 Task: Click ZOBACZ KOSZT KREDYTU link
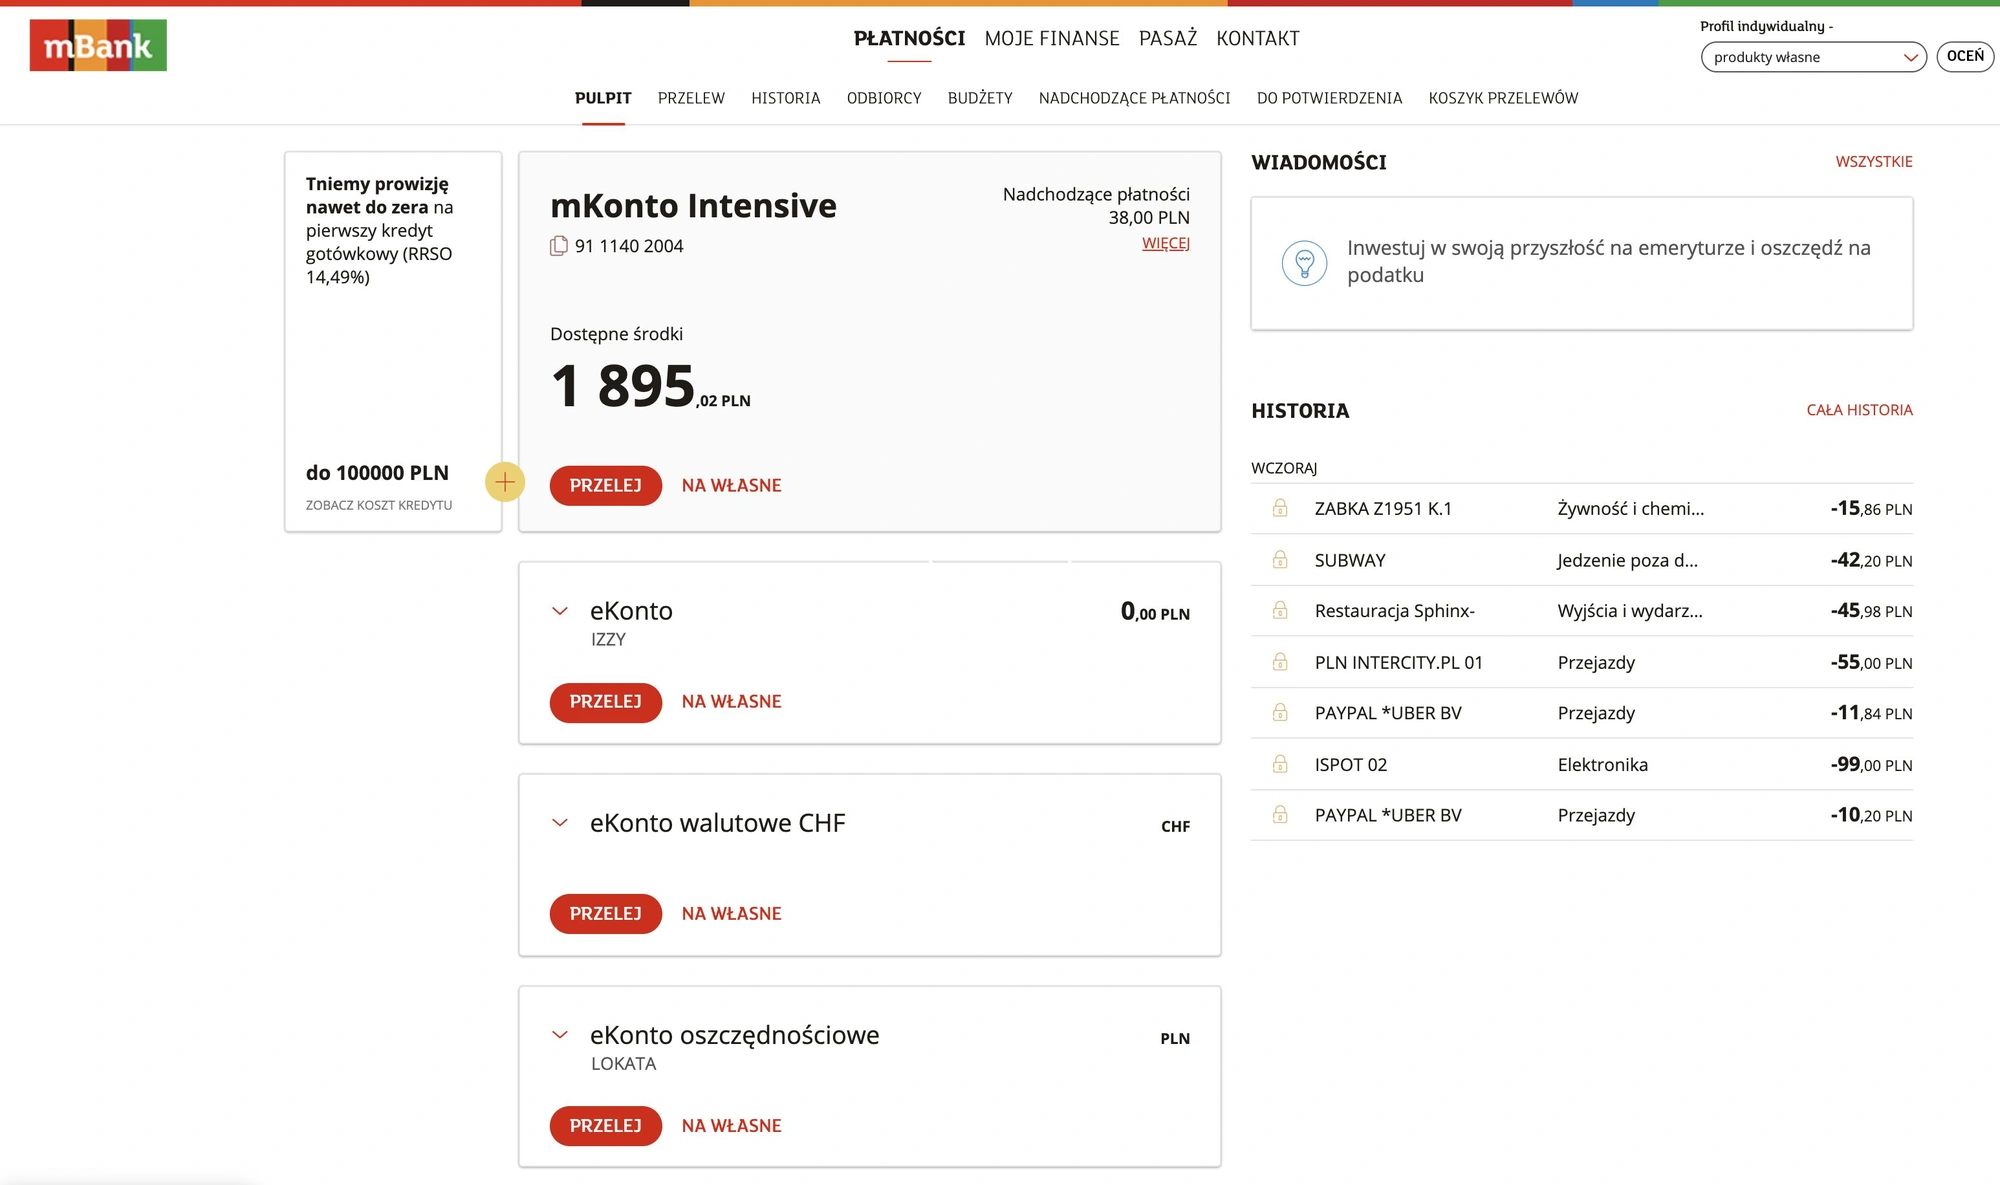pyautogui.click(x=379, y=505)
